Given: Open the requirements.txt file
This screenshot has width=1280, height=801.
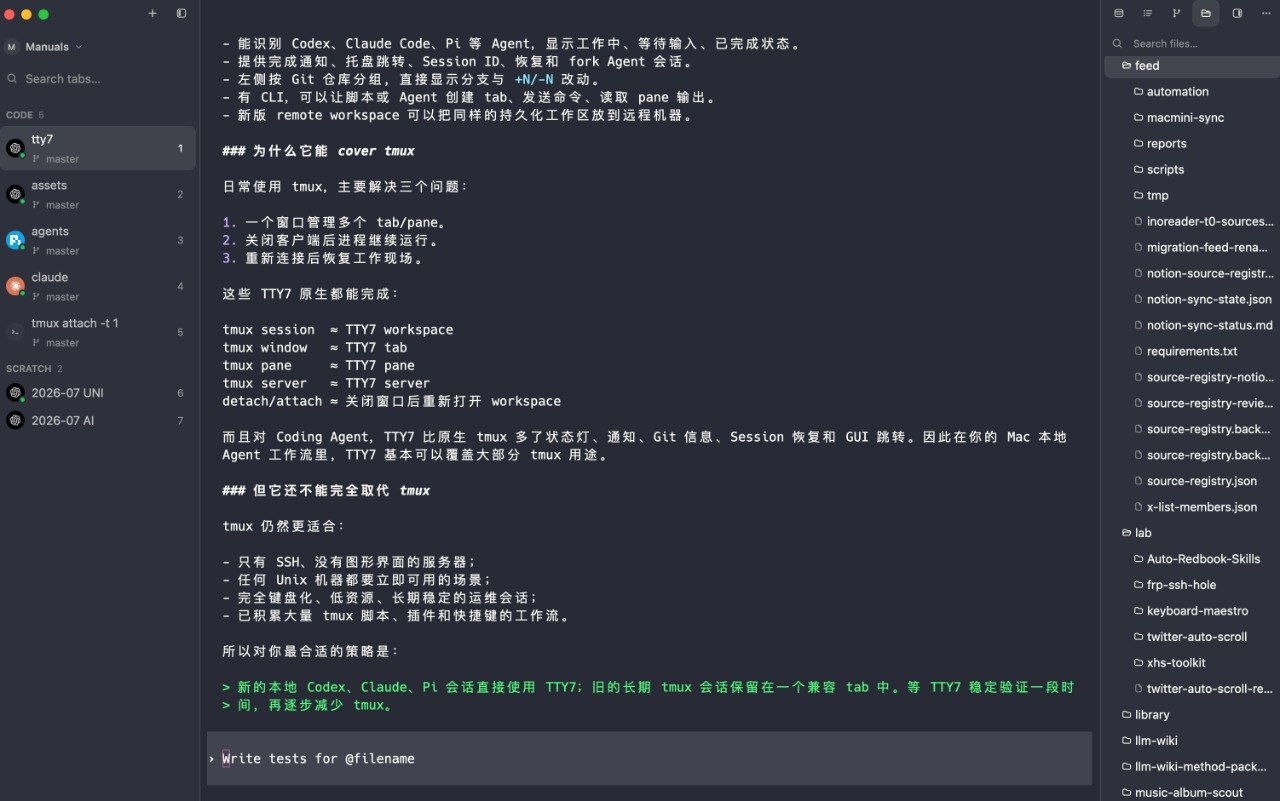Looking at the screenshot, I should point(1190,351).
